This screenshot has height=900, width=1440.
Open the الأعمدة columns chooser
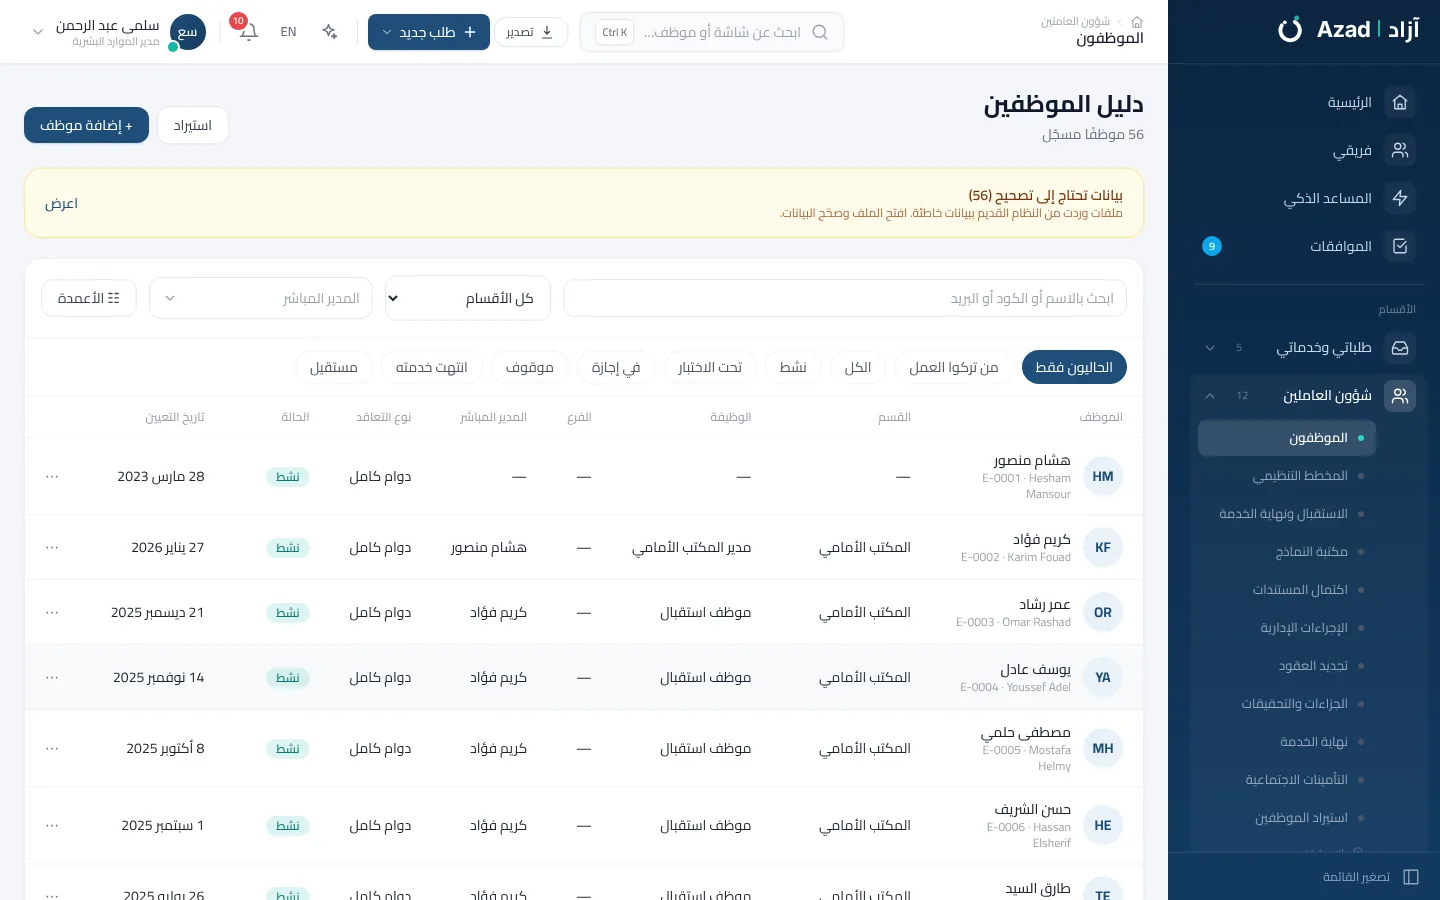point(89,298)
